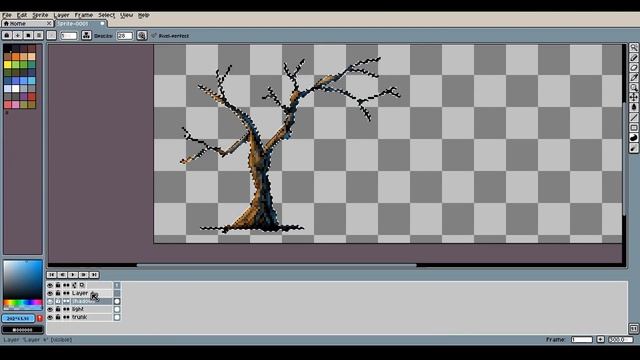Lock the trunk layer
640x360 pixels.
click(x=58, y=317)
